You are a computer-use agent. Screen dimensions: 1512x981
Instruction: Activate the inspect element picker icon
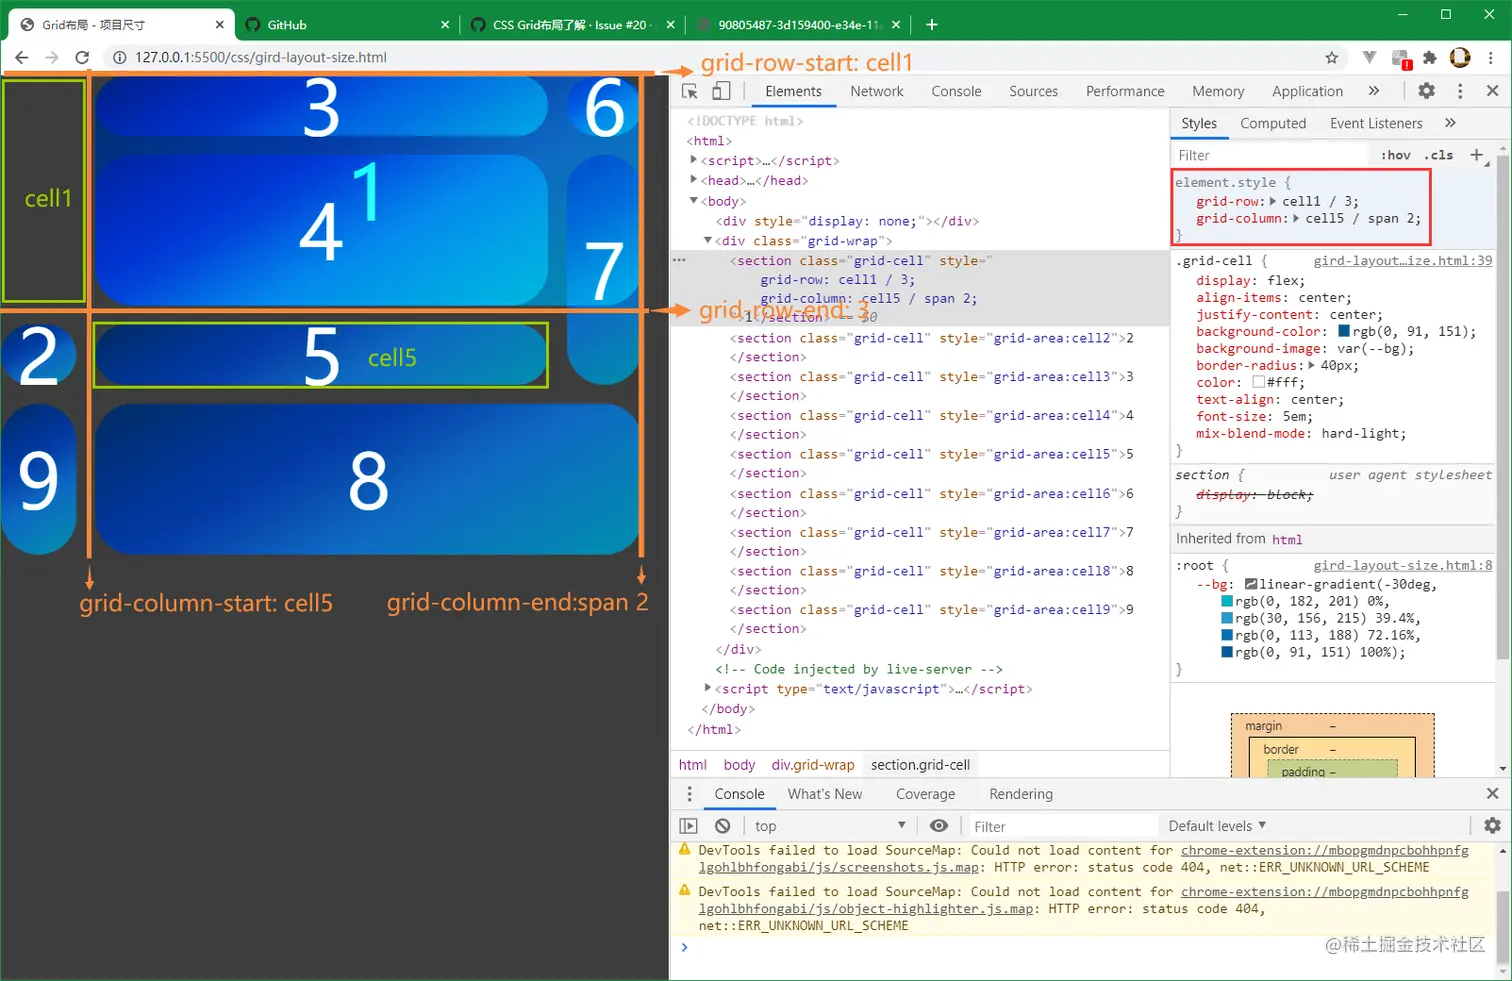pyautogui.click(x=689, y=91)
